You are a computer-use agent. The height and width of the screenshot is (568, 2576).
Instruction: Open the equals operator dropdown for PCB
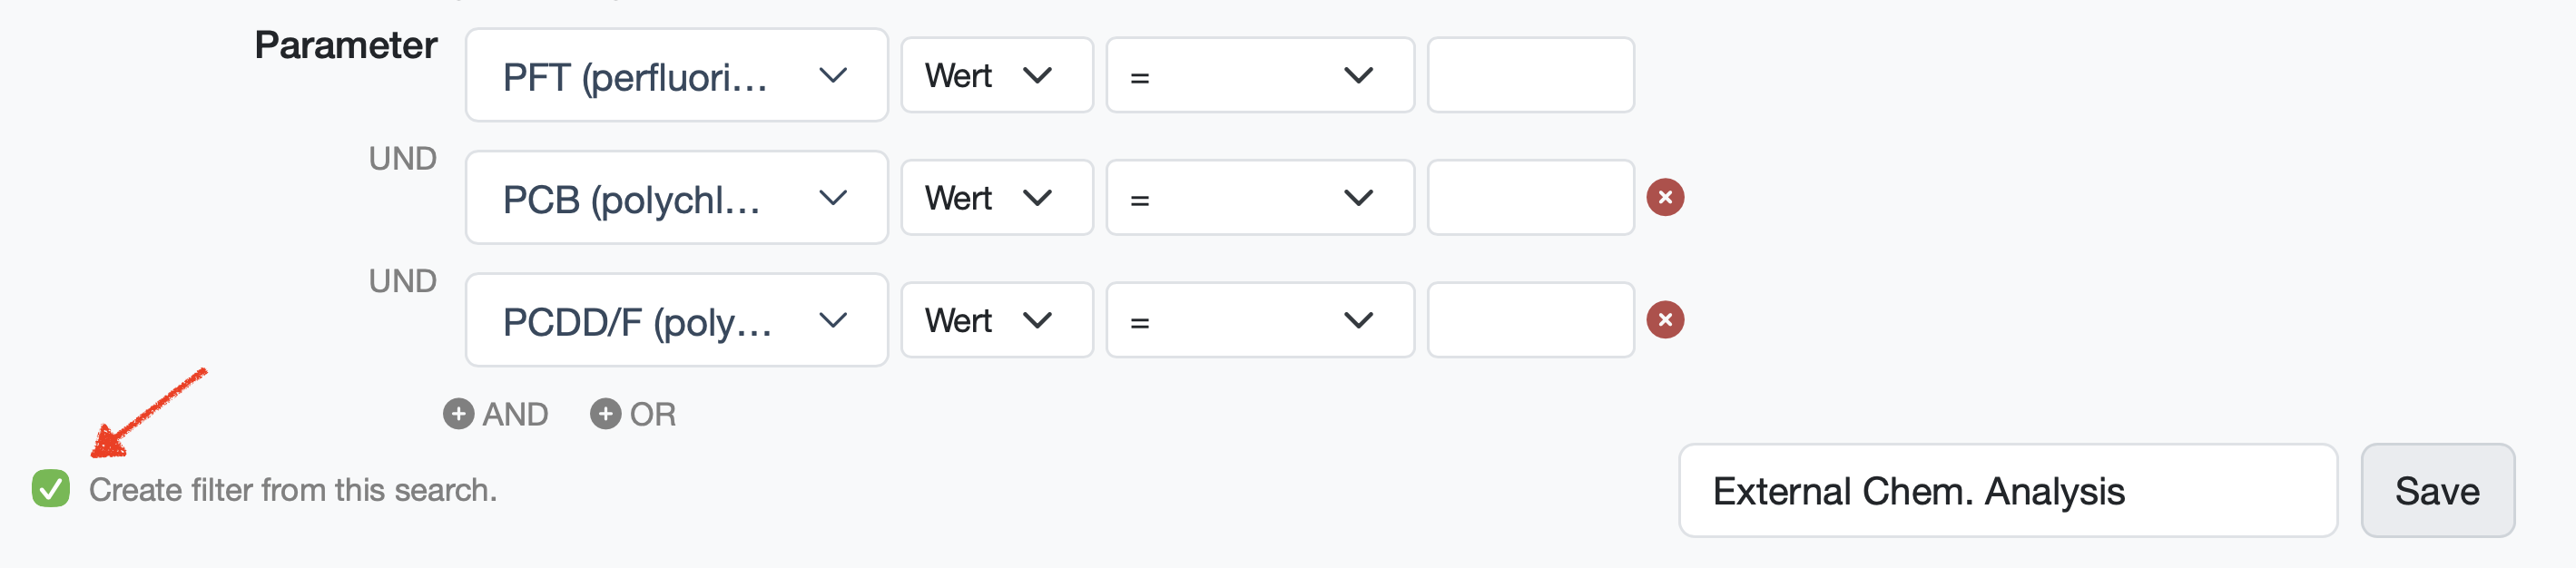pyautogui.click(x=1259, y=198)
